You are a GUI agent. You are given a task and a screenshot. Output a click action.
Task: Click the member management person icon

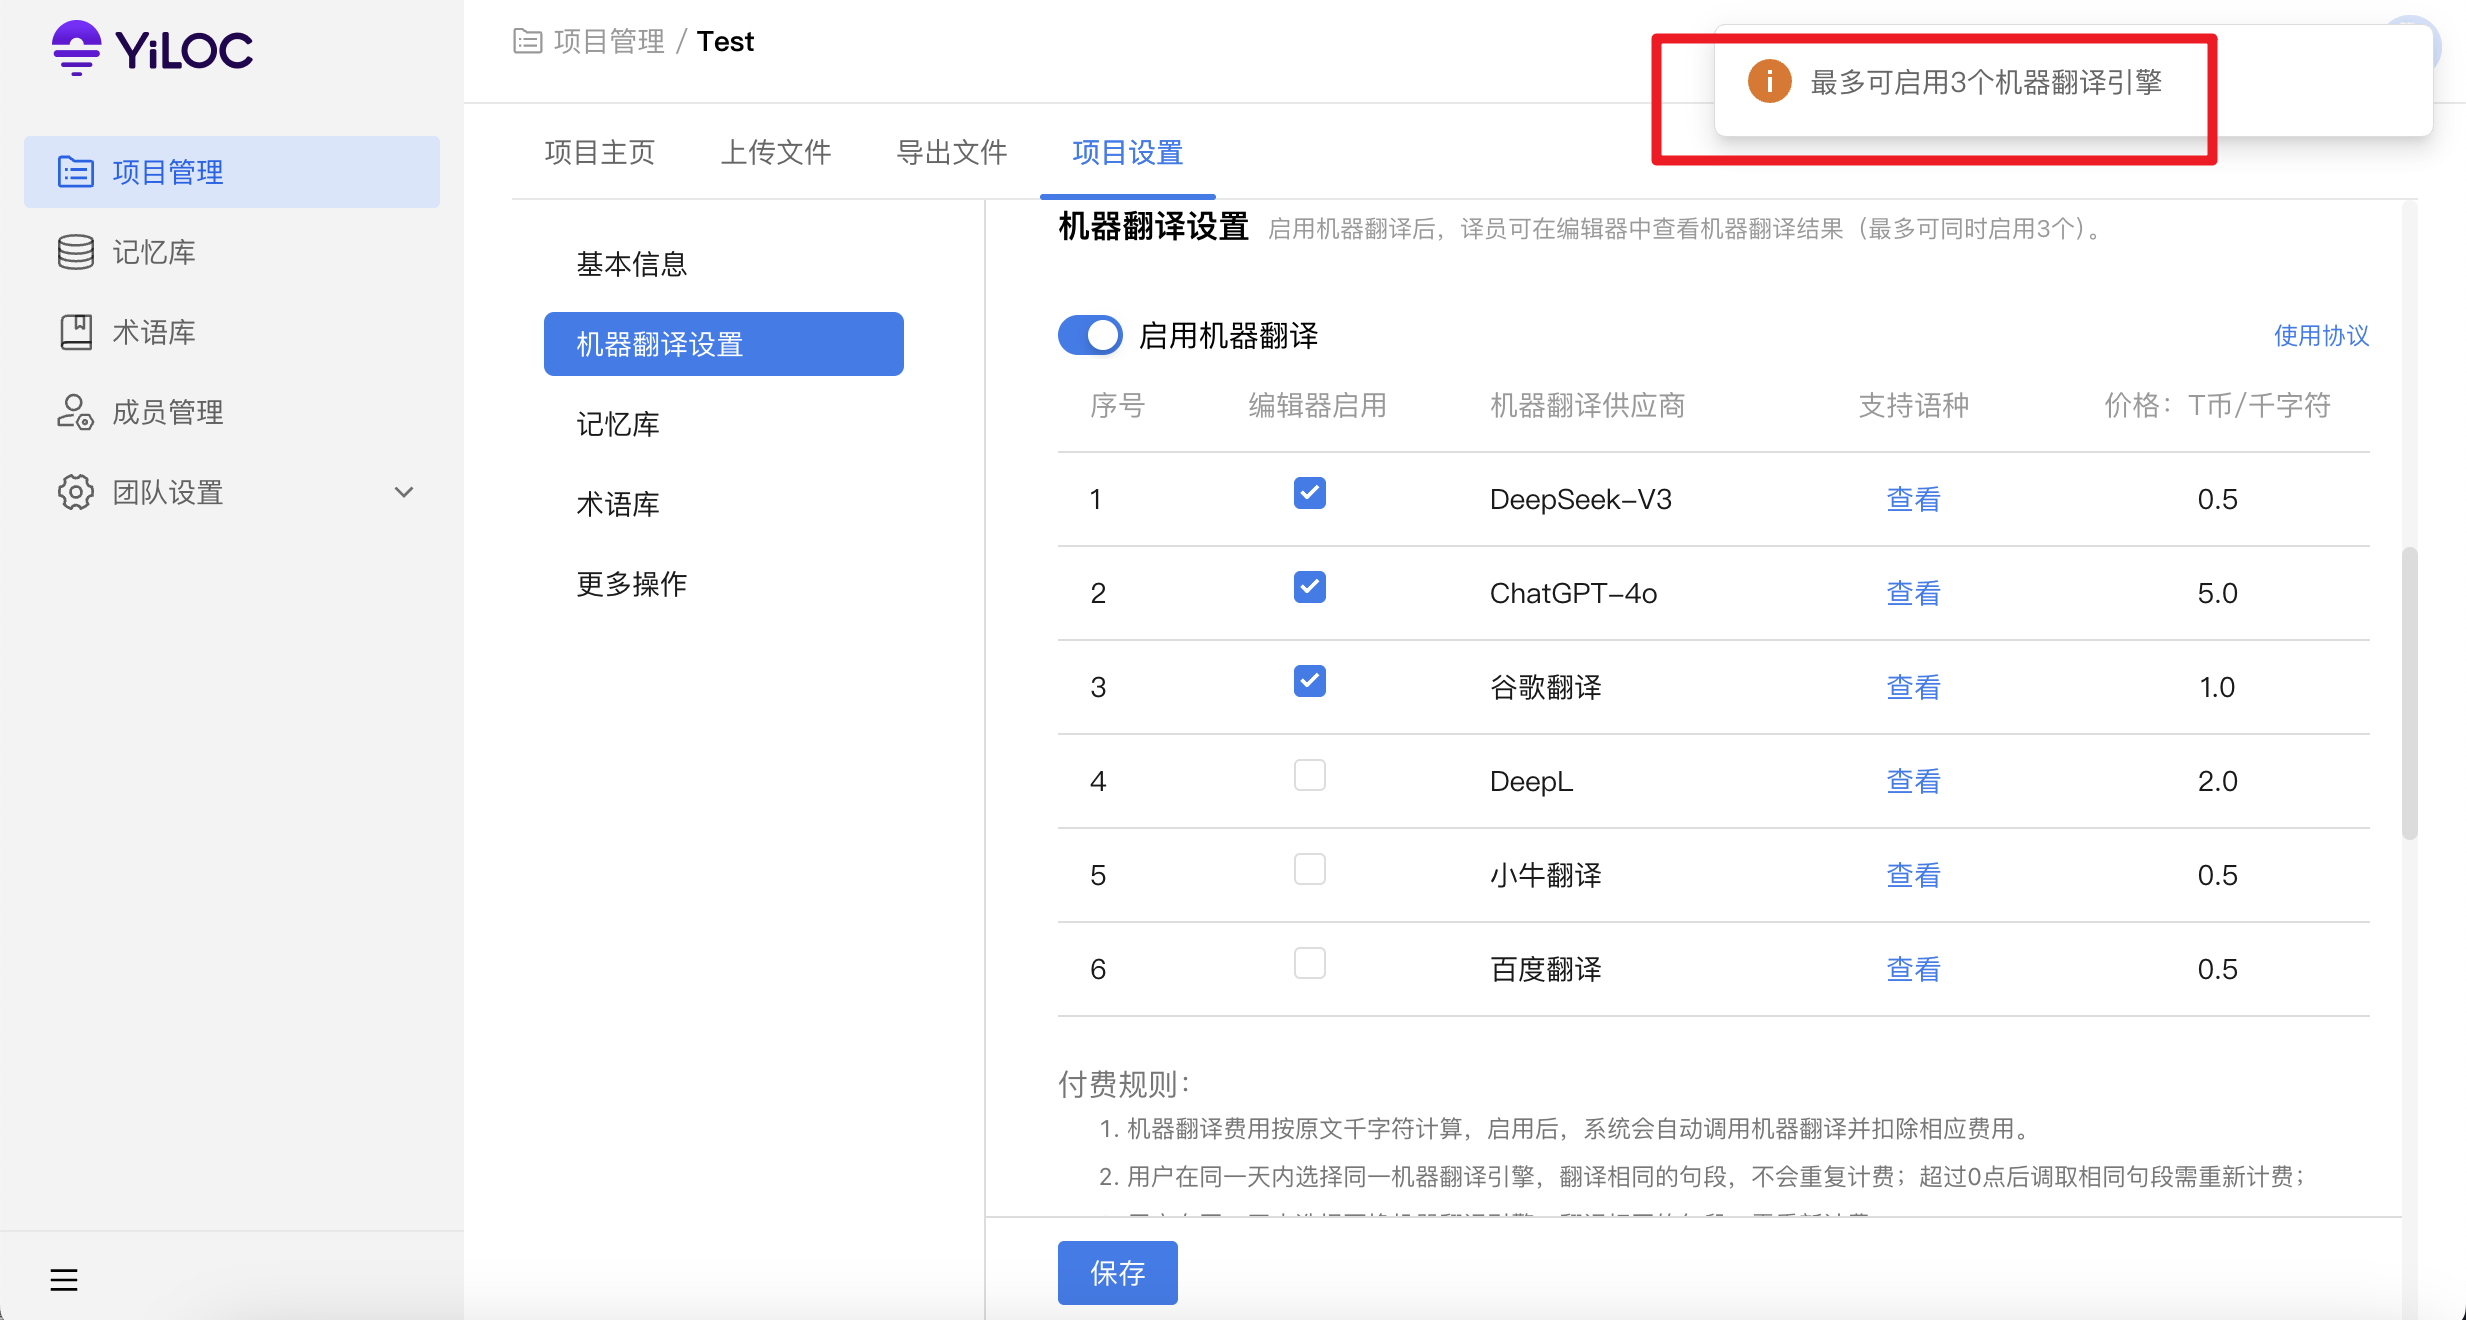(76, 412)
